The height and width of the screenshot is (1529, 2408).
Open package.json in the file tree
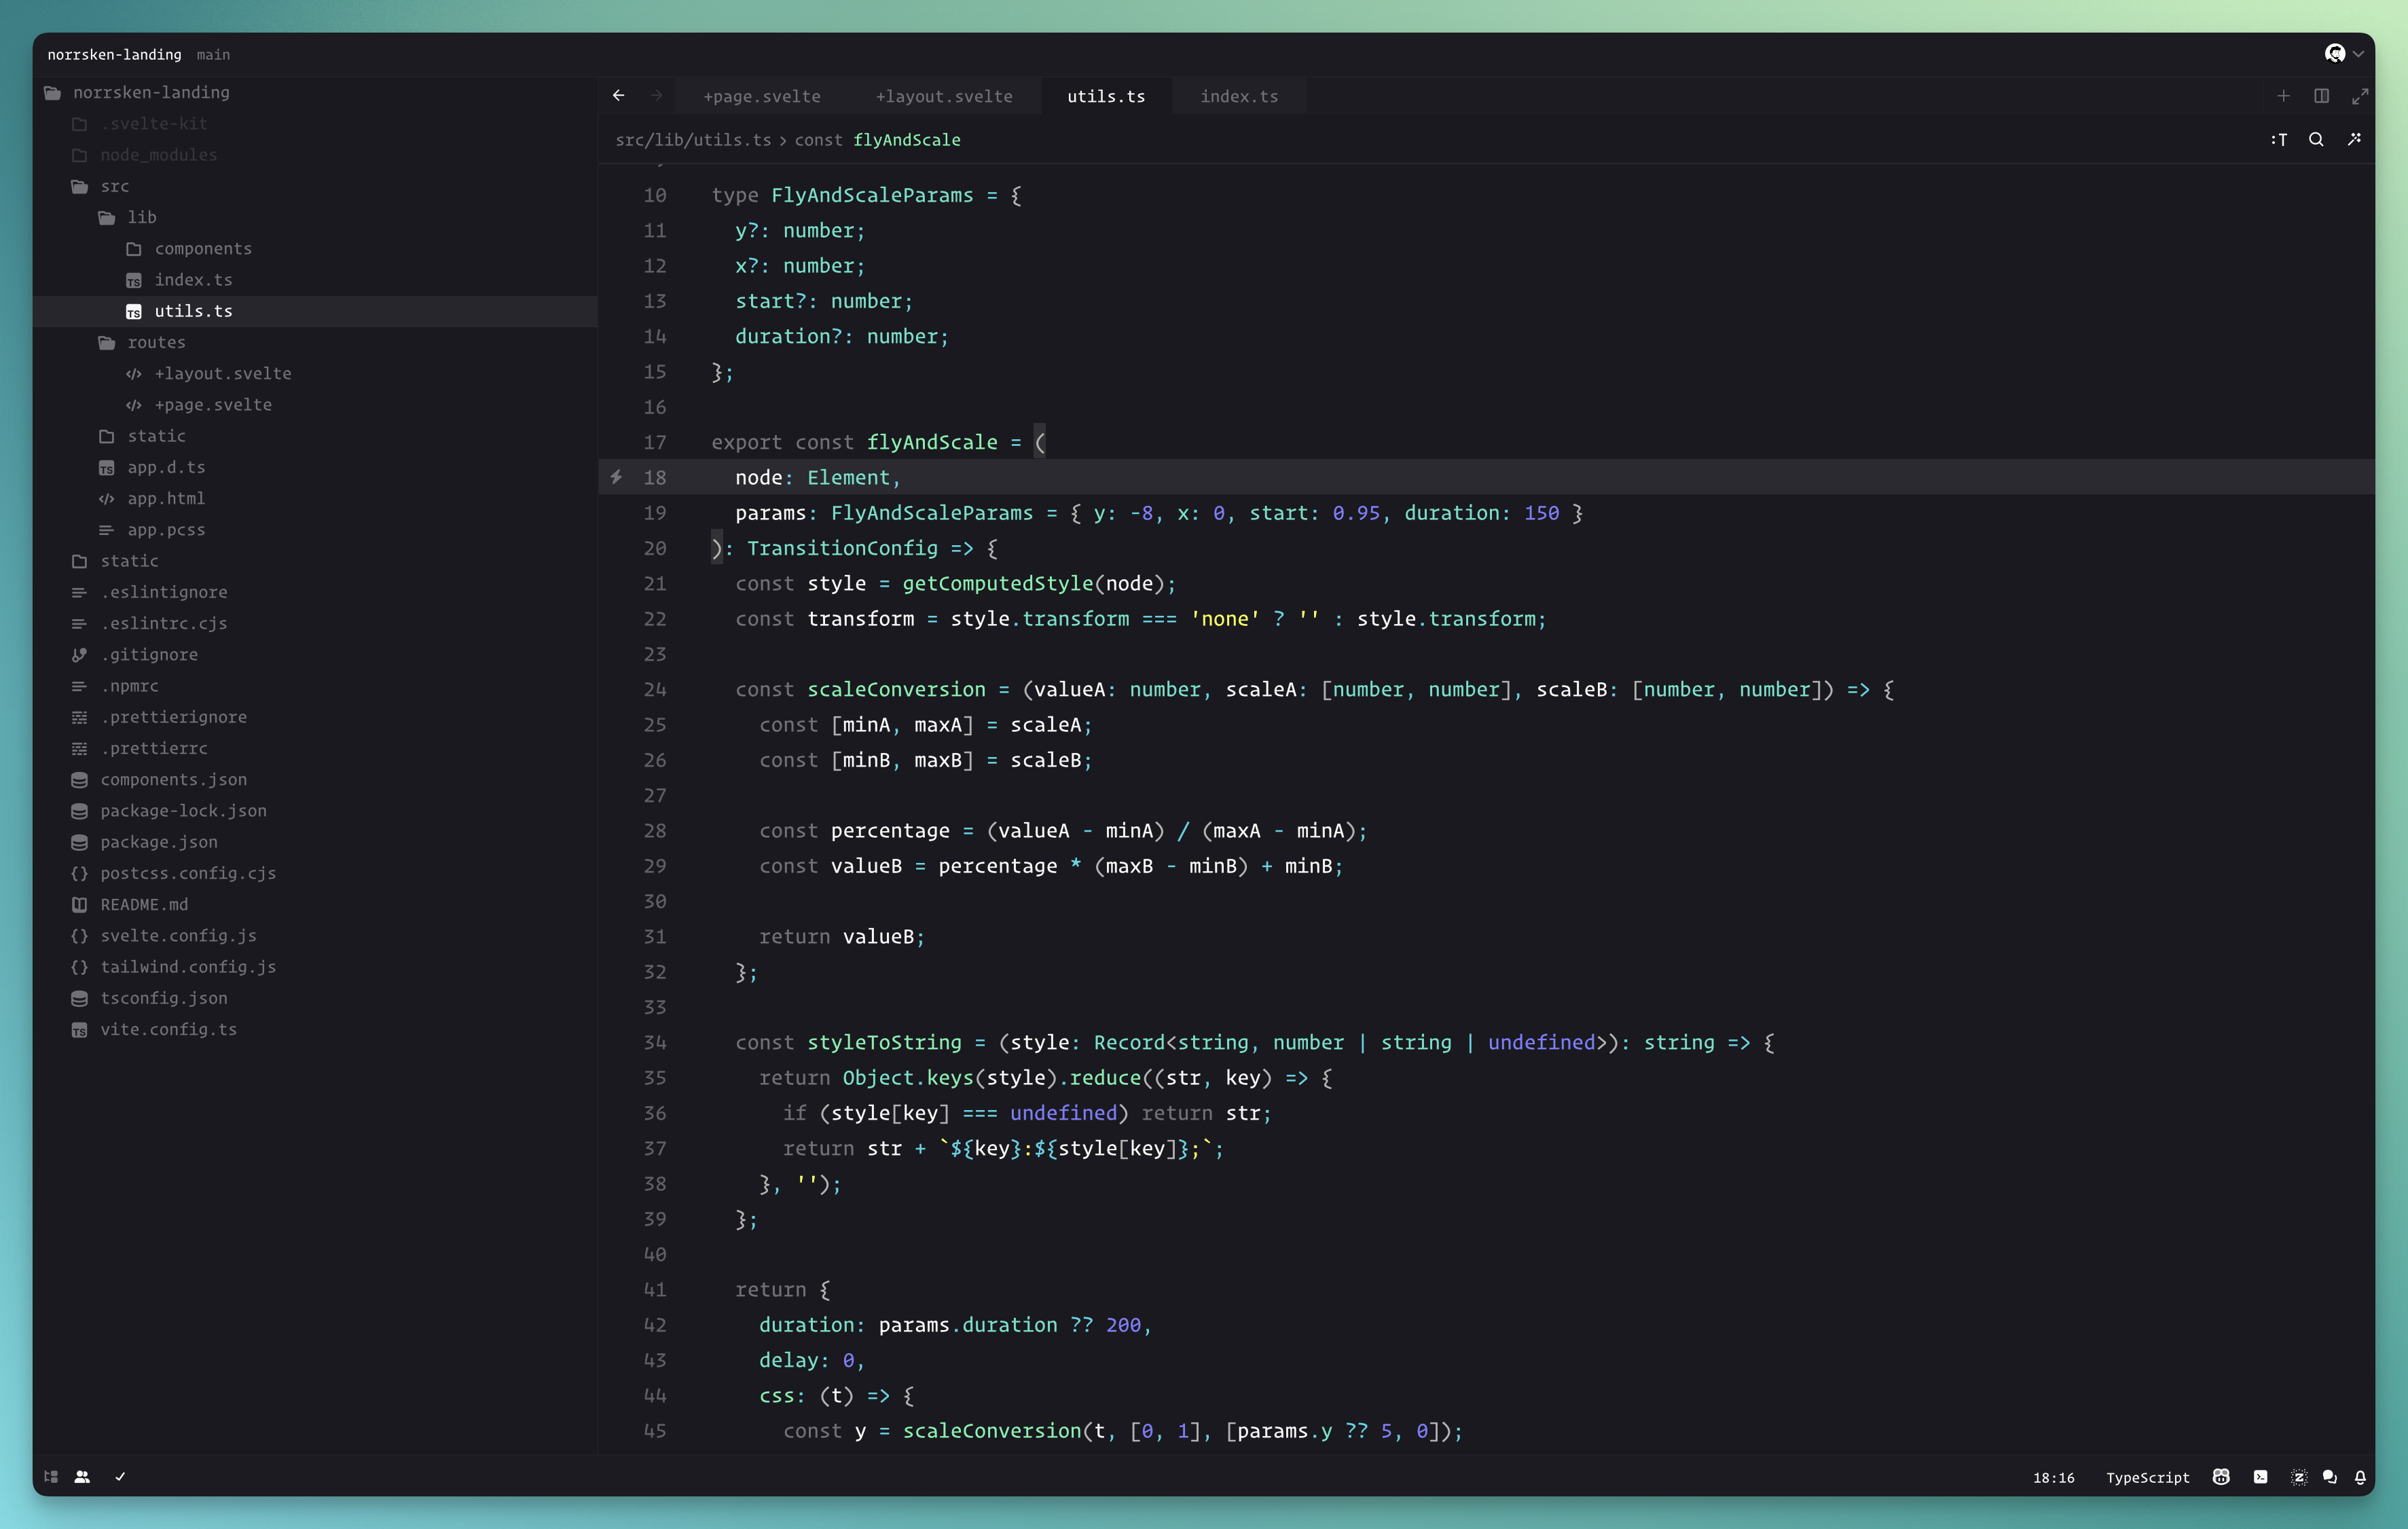click(x=315, y=842)
